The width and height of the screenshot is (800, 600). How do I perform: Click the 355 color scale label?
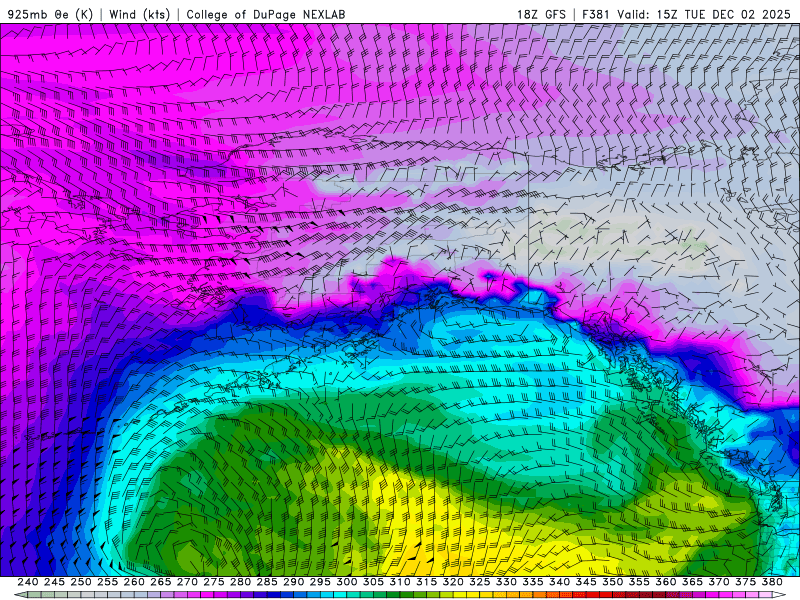pos(639,582)
